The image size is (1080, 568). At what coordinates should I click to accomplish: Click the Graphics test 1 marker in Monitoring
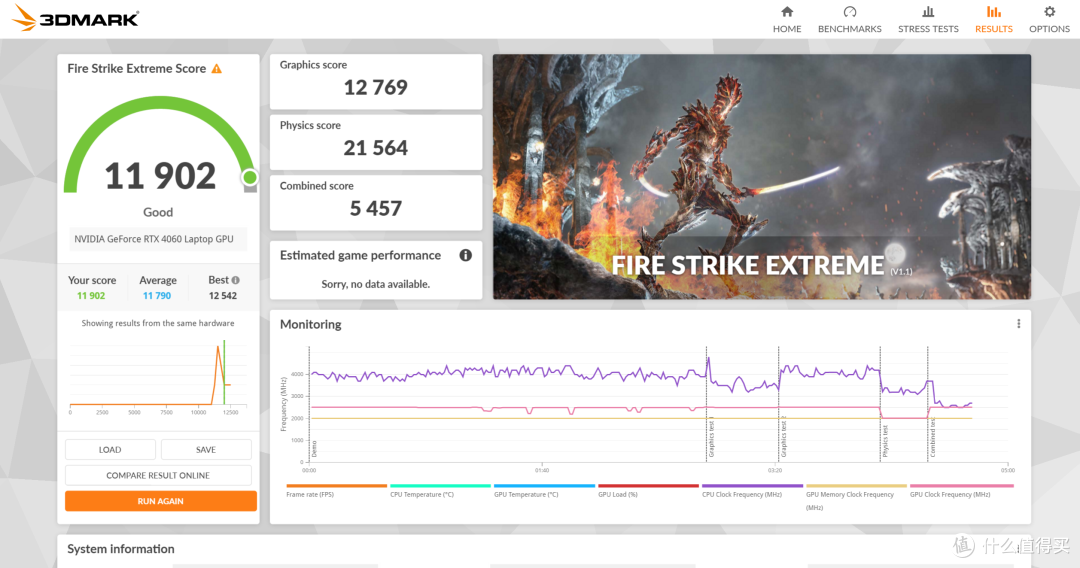[711, 438]
